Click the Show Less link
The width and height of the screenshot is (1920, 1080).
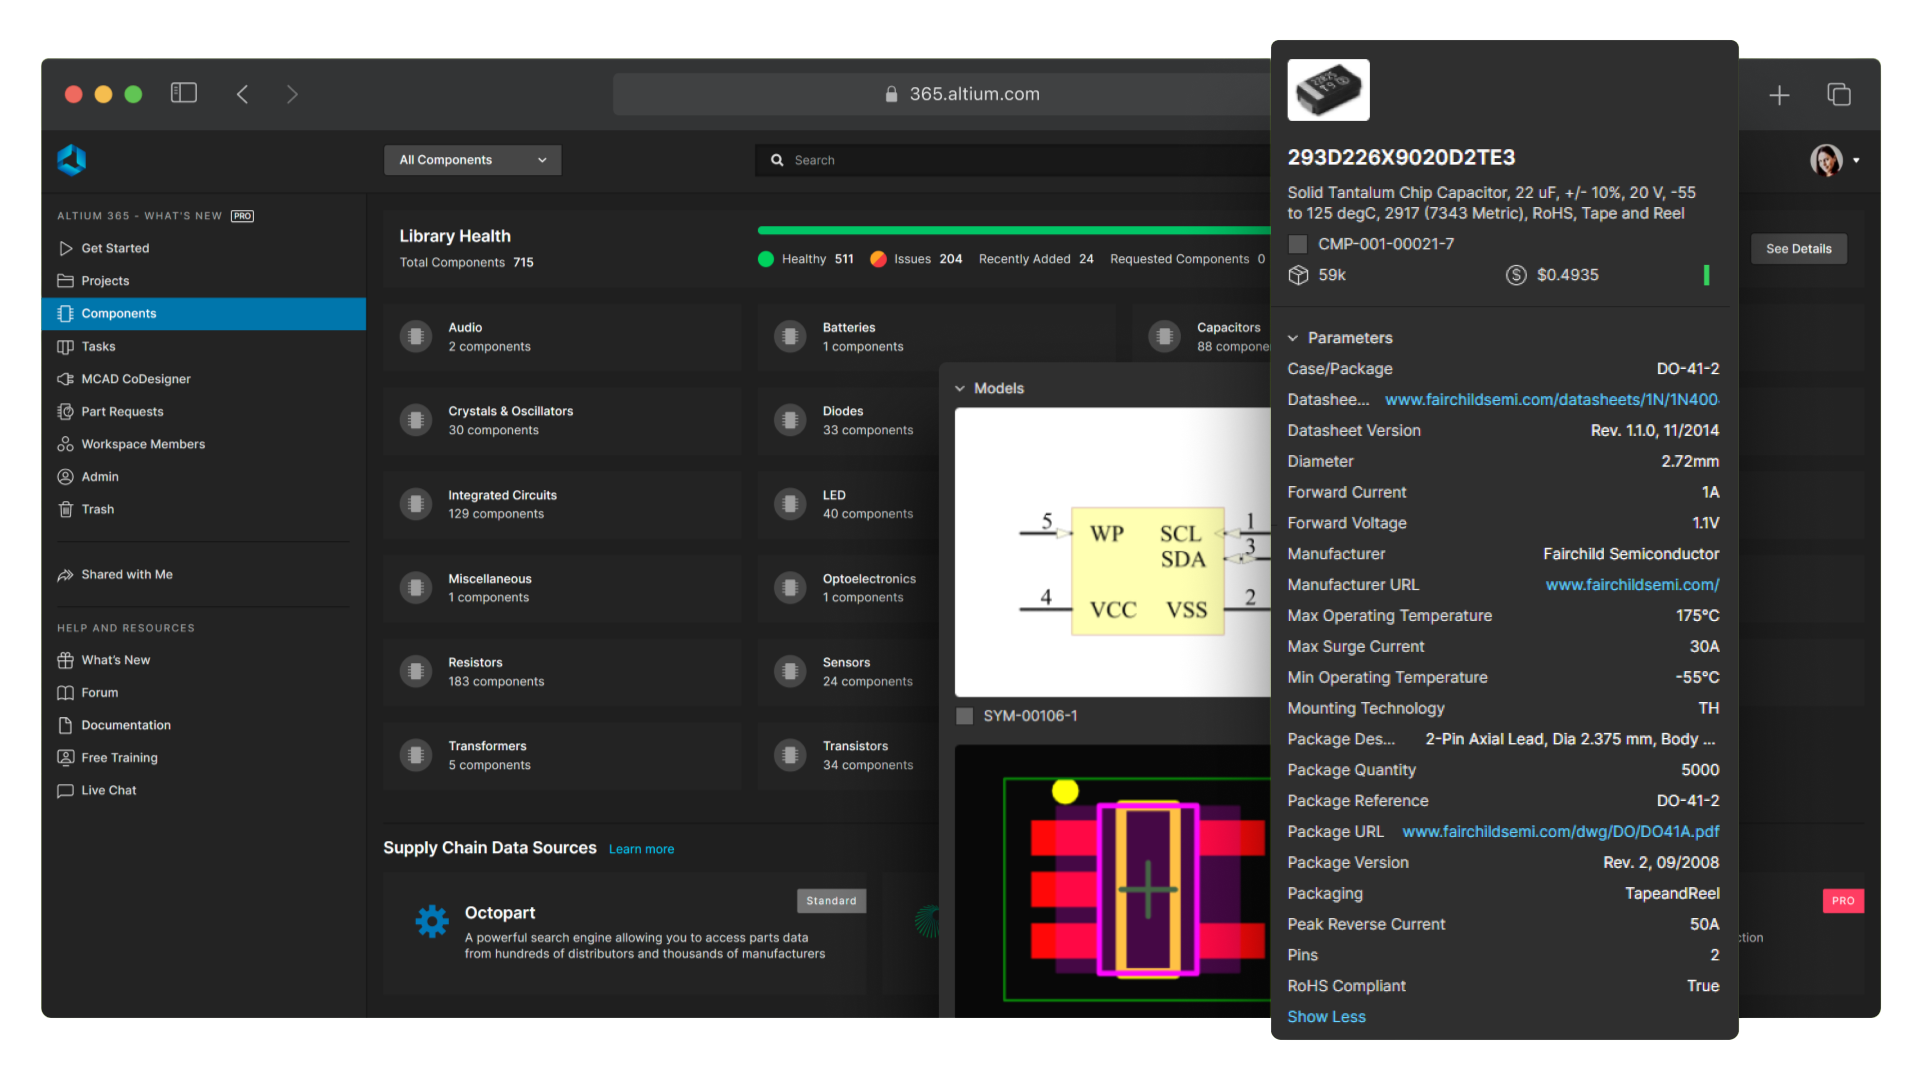coord(1326,1016)
